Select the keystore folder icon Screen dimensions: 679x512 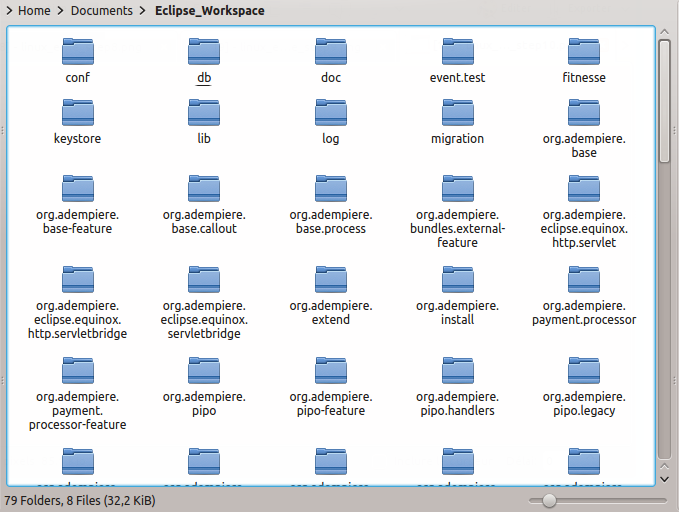click(78, 113)
